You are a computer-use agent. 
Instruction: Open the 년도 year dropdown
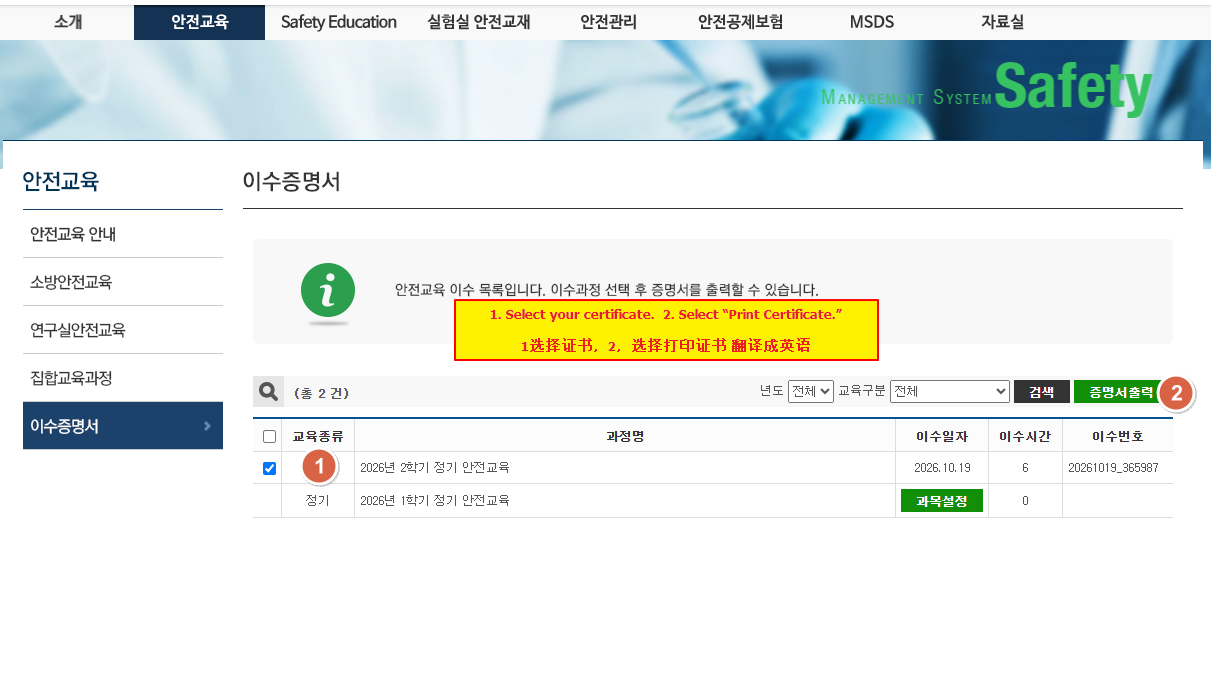click(x=811, y=392)
